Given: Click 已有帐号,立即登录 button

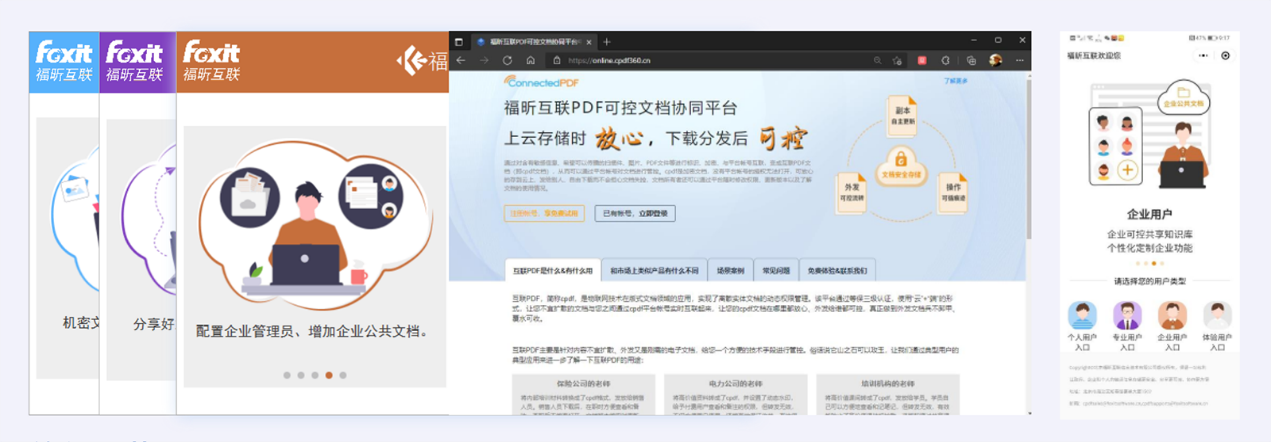Looking at the screenshot, I should (635, 213).
